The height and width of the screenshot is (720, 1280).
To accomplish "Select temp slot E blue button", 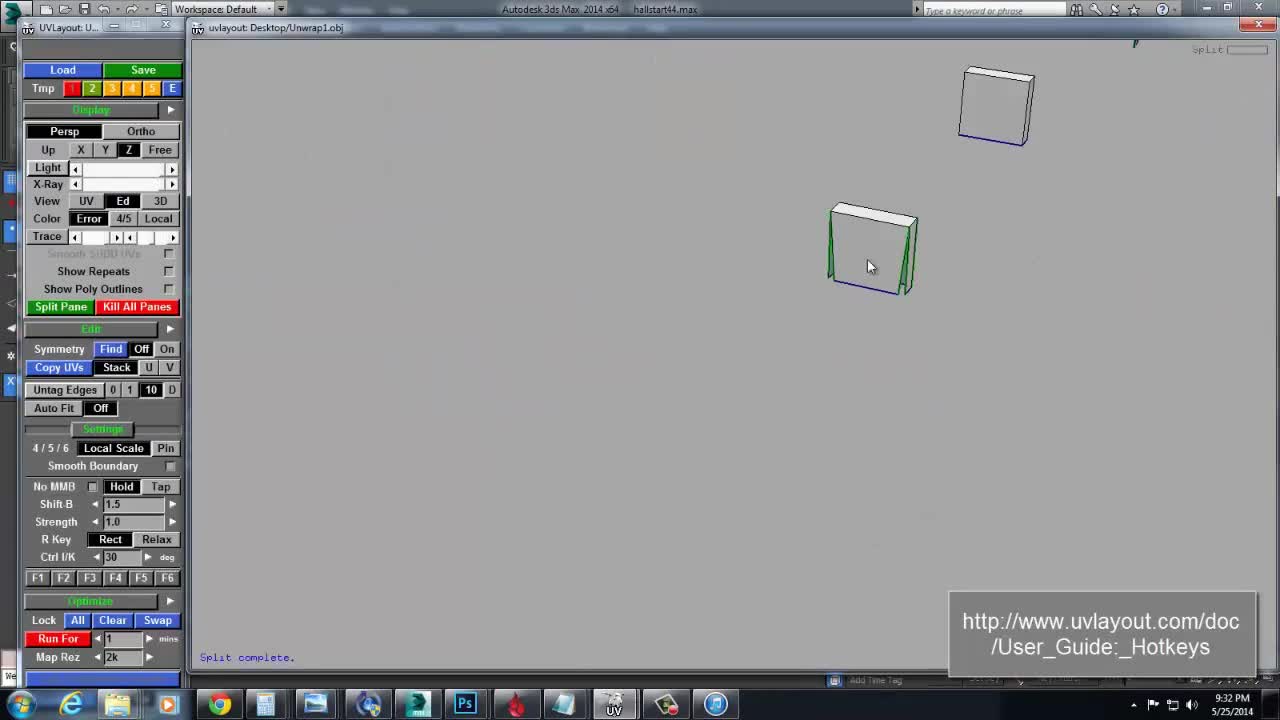I will (172, 88).
